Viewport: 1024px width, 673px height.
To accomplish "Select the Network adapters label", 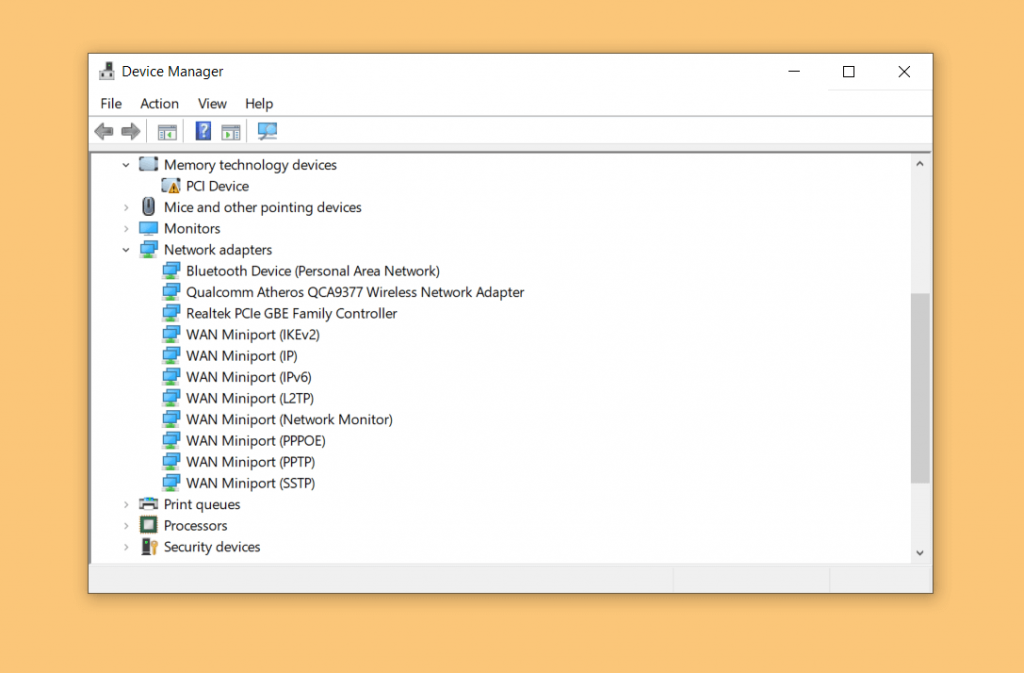I will [x=218, y=249].
